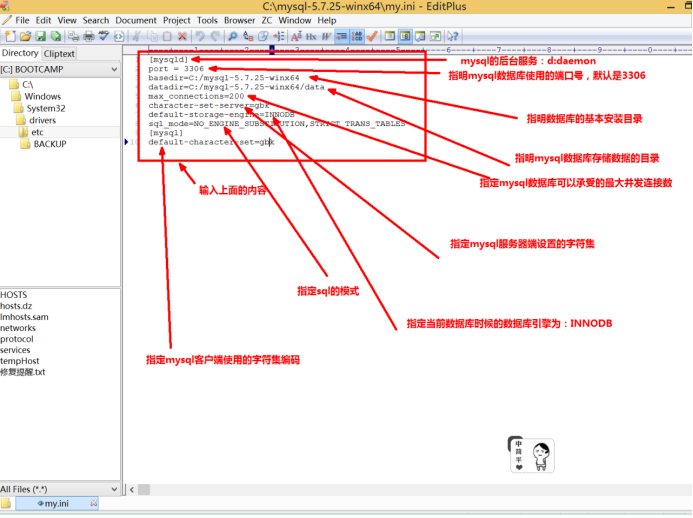
Task: Select the C:\ folder in directory tree
Action: 27,84
